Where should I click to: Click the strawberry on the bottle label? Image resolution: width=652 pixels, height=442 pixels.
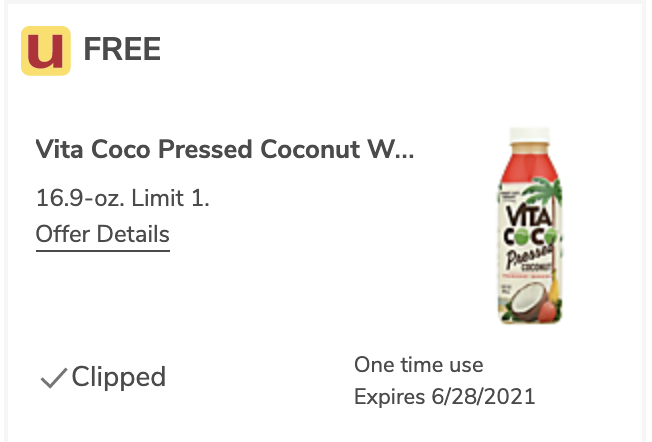pyautogui.click(x=548, y=312)
